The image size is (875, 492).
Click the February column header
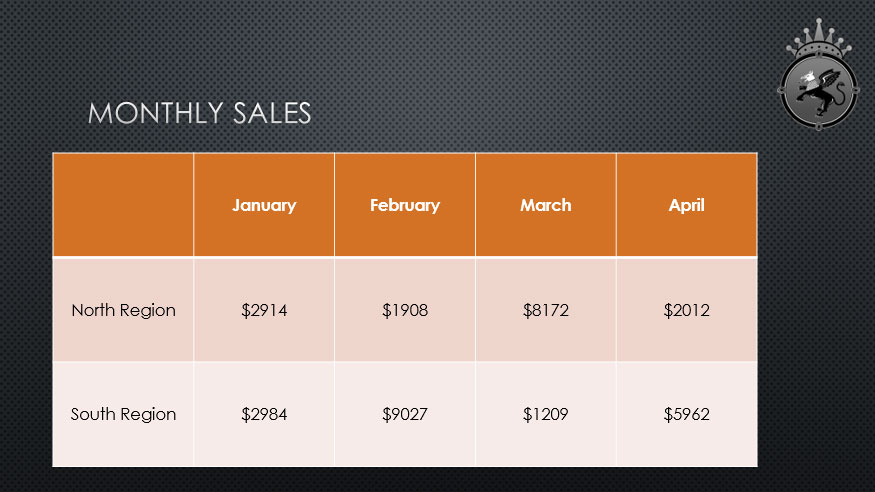(x=405, y=205)
